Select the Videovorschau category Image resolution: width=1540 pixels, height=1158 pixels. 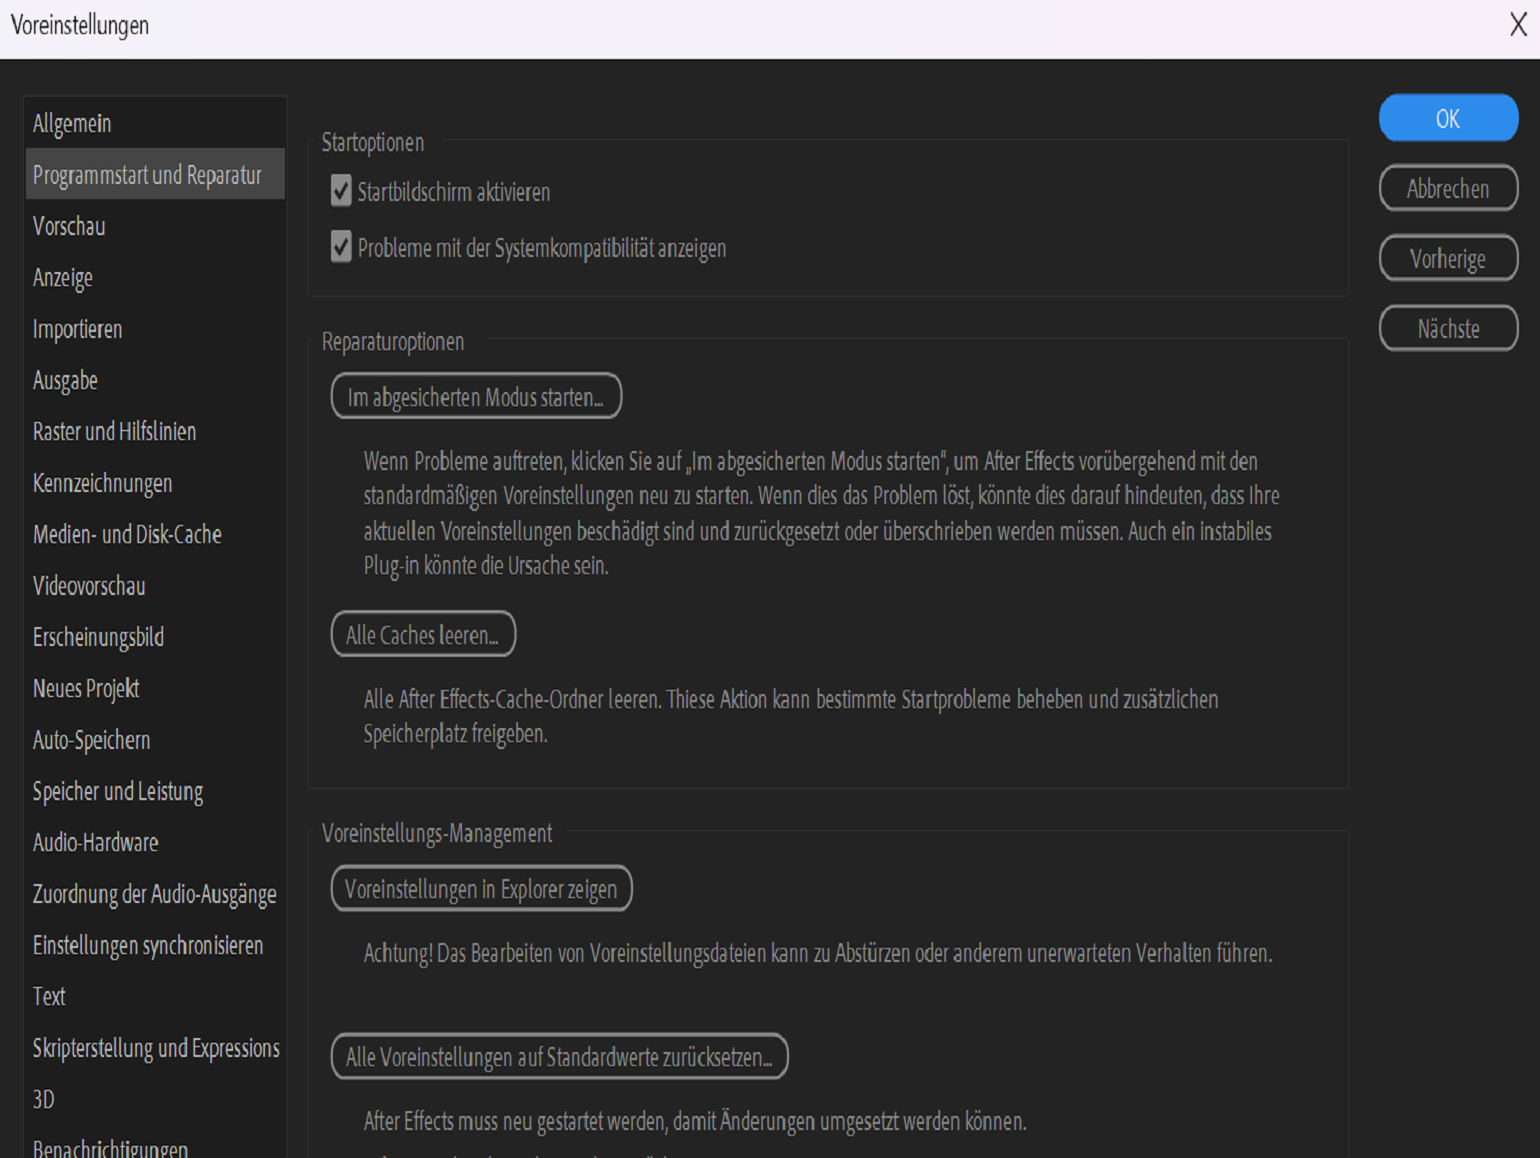pyautogui.click(x=155, y=586)
